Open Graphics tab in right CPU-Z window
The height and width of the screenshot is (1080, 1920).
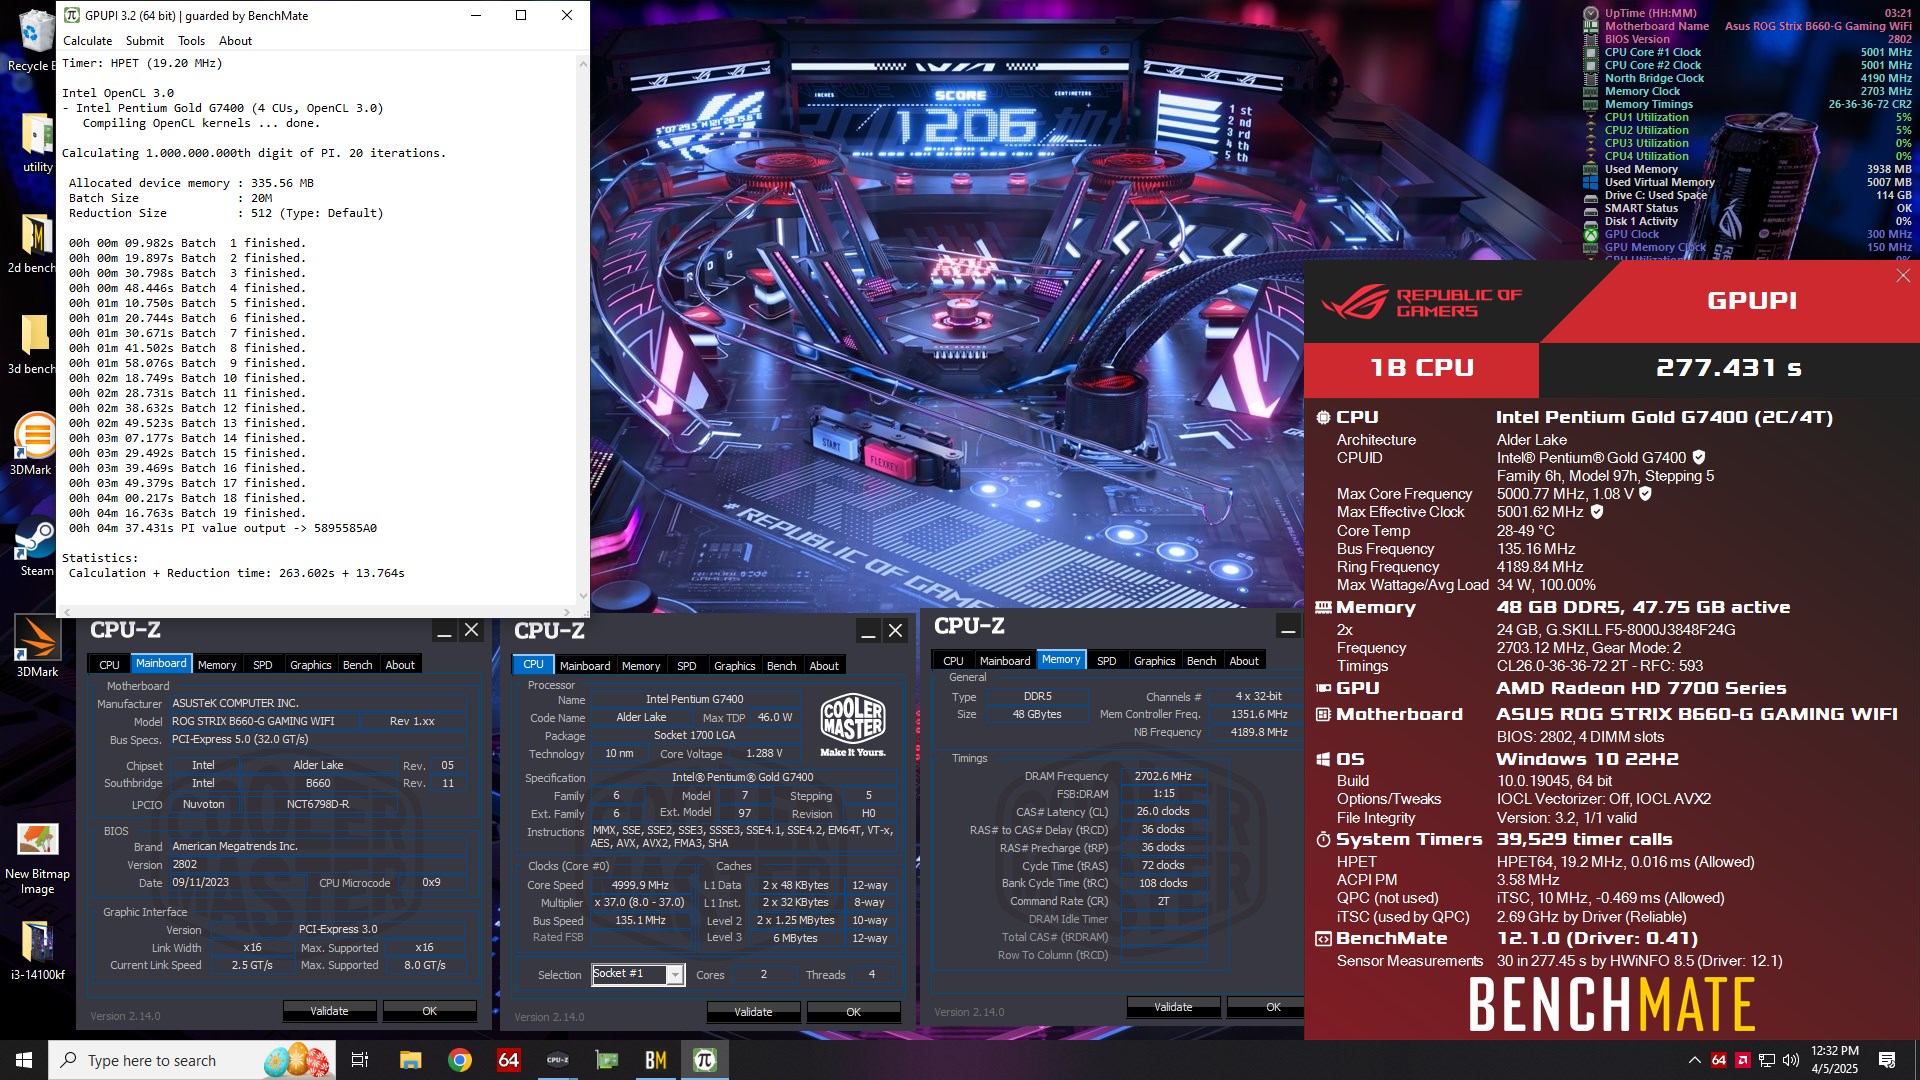[x=1154, y=661]
